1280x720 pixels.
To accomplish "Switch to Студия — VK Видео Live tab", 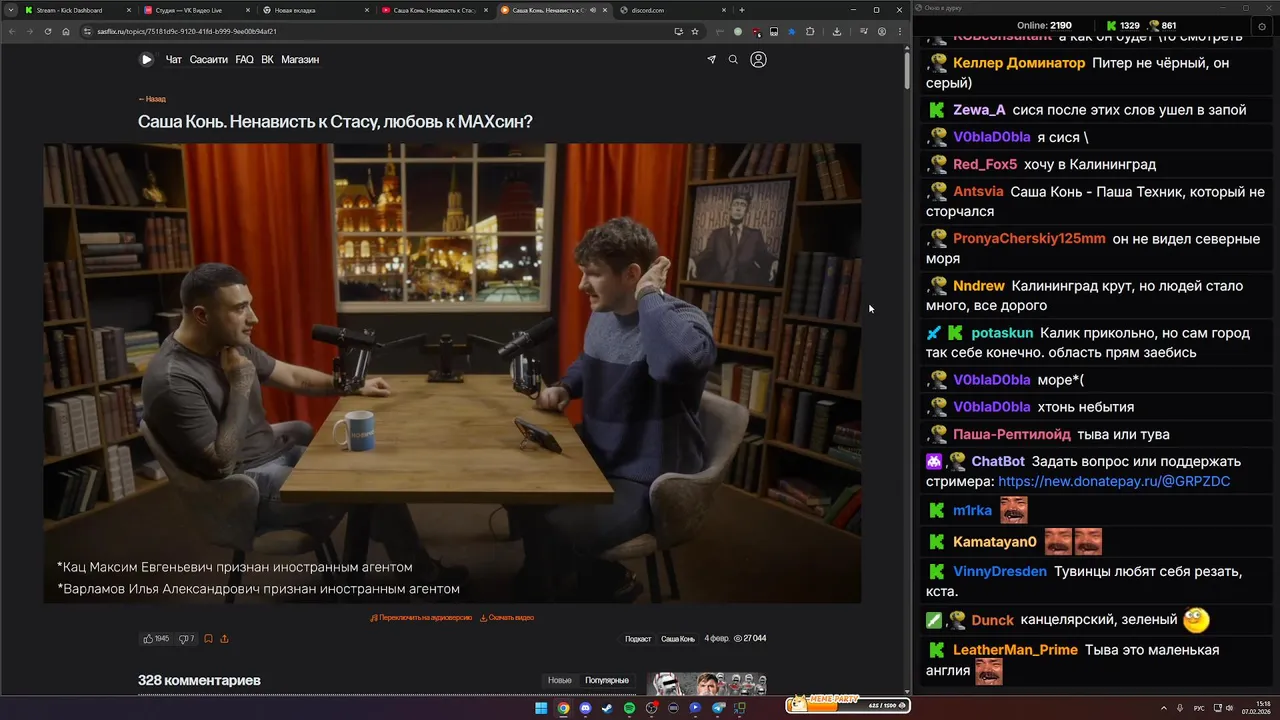I will tap(197, 10).
